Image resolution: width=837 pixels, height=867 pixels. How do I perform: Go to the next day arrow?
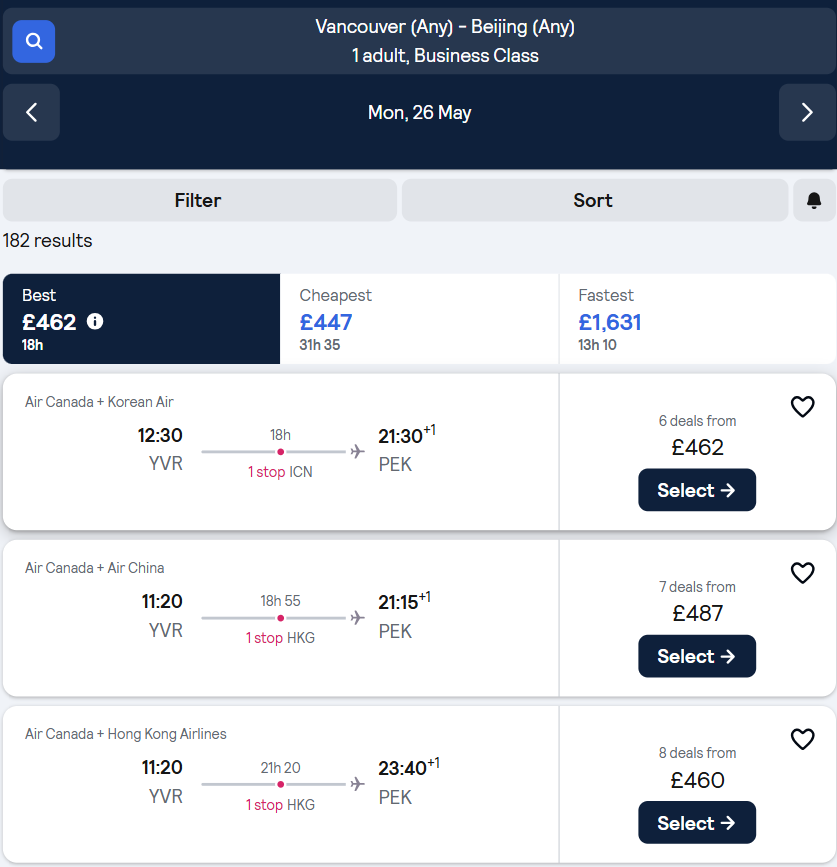[807, 112]
